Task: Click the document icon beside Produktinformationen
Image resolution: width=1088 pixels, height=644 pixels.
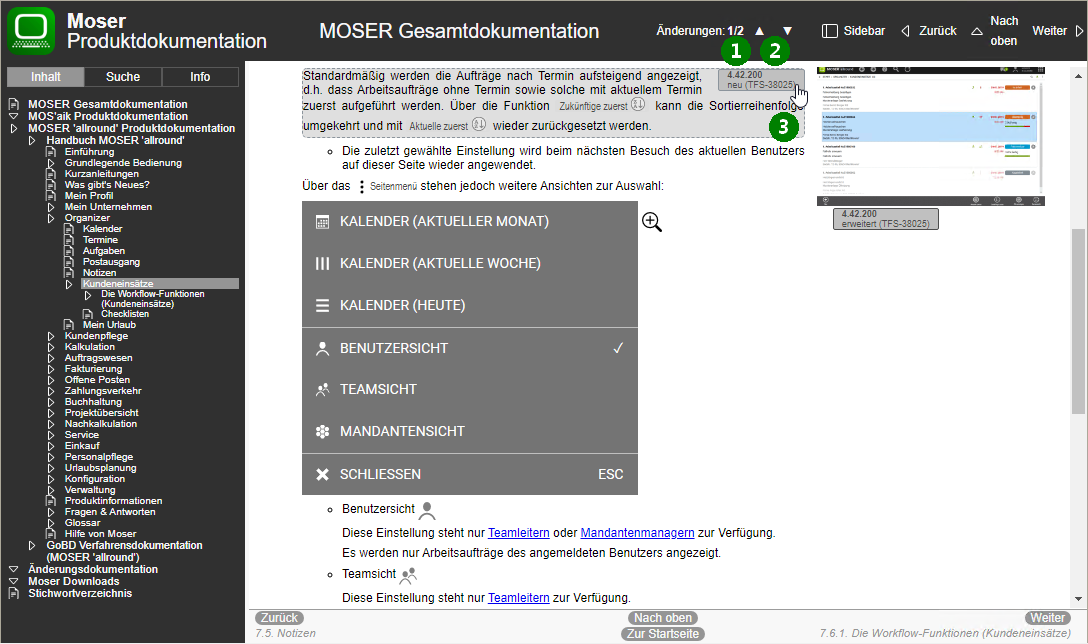Action: (51, 501)
